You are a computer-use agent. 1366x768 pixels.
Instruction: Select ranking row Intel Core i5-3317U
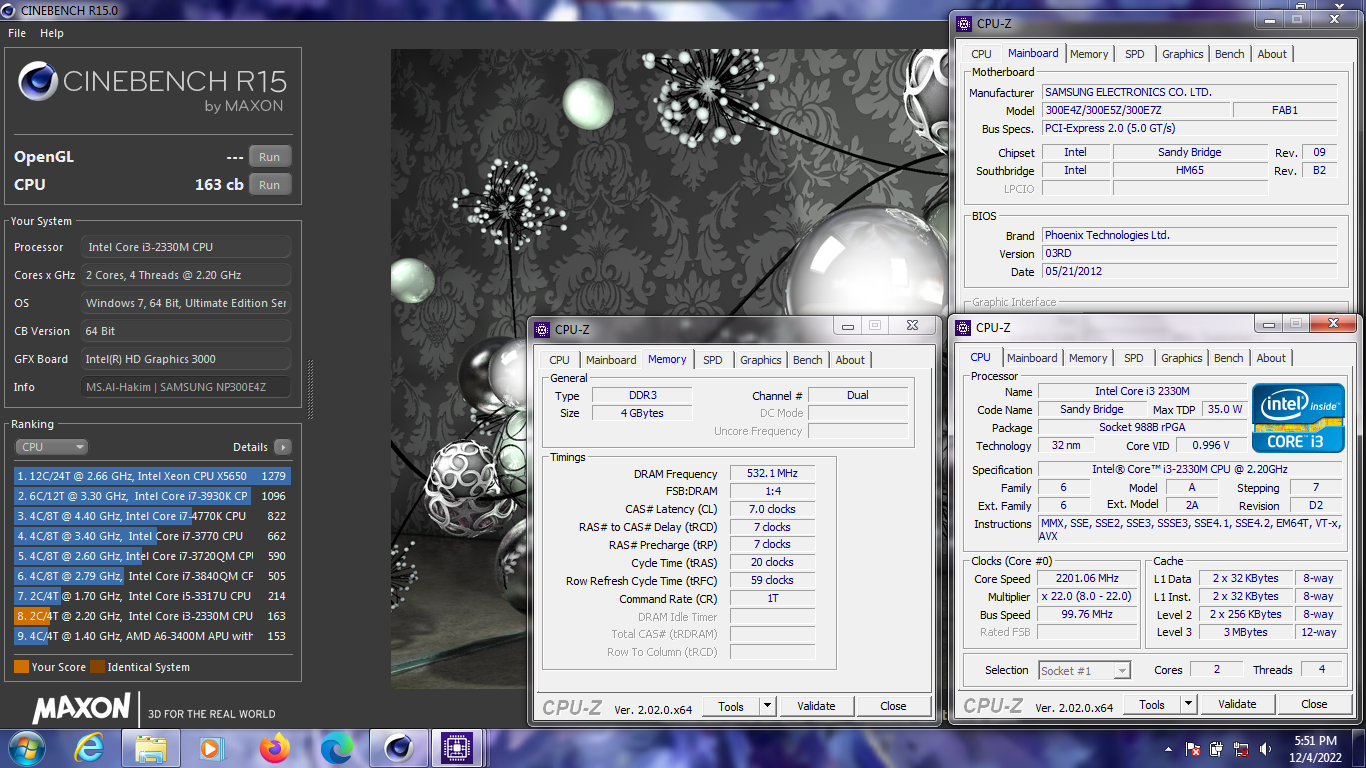pos(151,596)
